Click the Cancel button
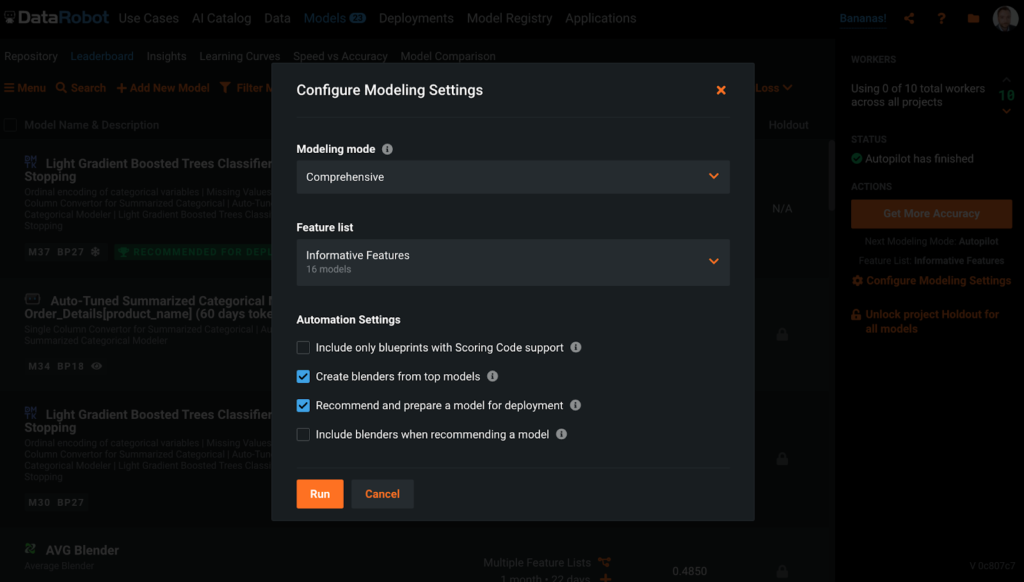This screenshot has width=1024, height=582. (x=382, y=494)
